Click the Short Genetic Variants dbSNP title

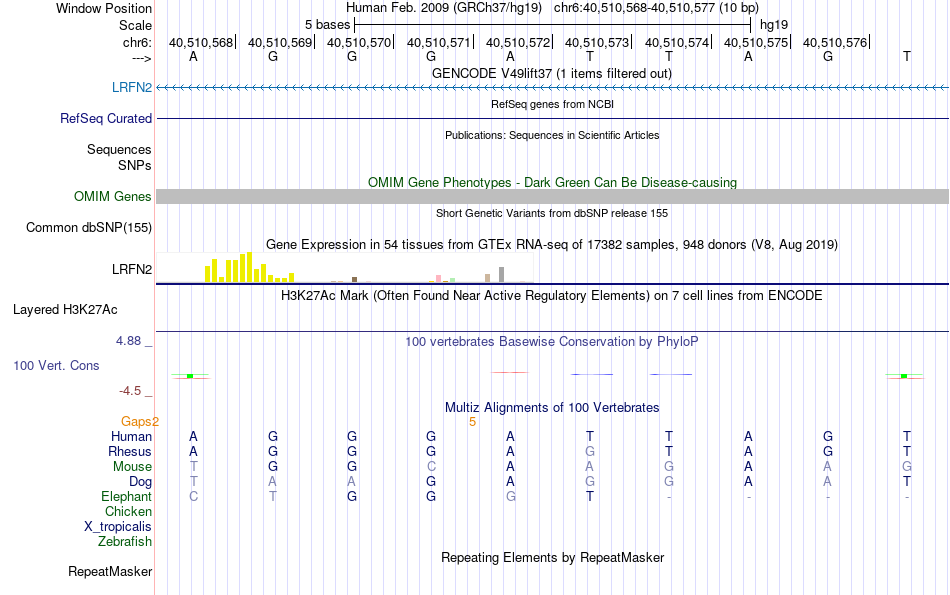(x=551, y=213)
